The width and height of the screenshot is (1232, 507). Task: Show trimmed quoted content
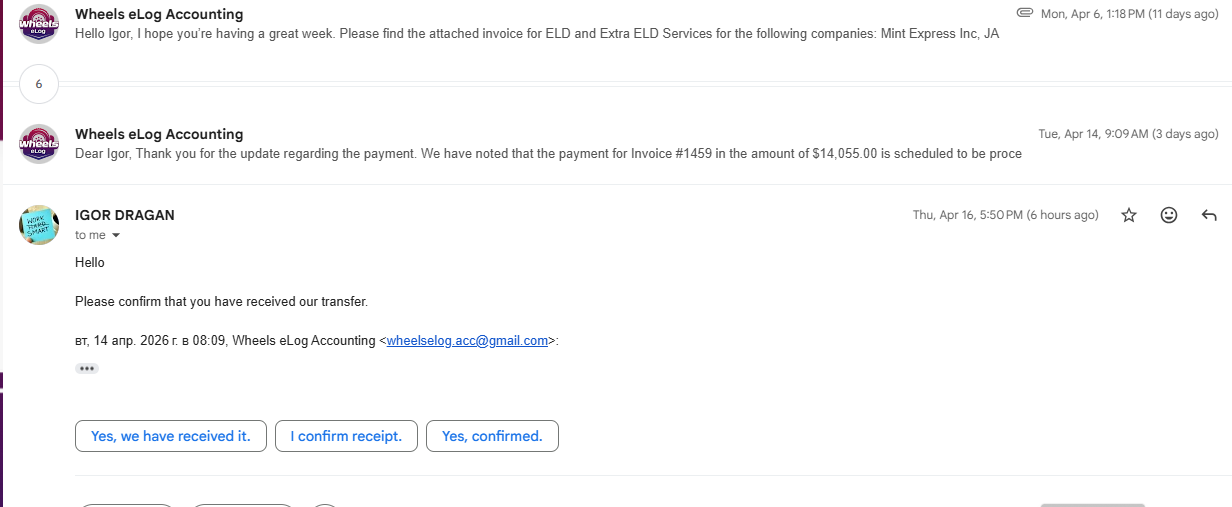tap(87, 369)
